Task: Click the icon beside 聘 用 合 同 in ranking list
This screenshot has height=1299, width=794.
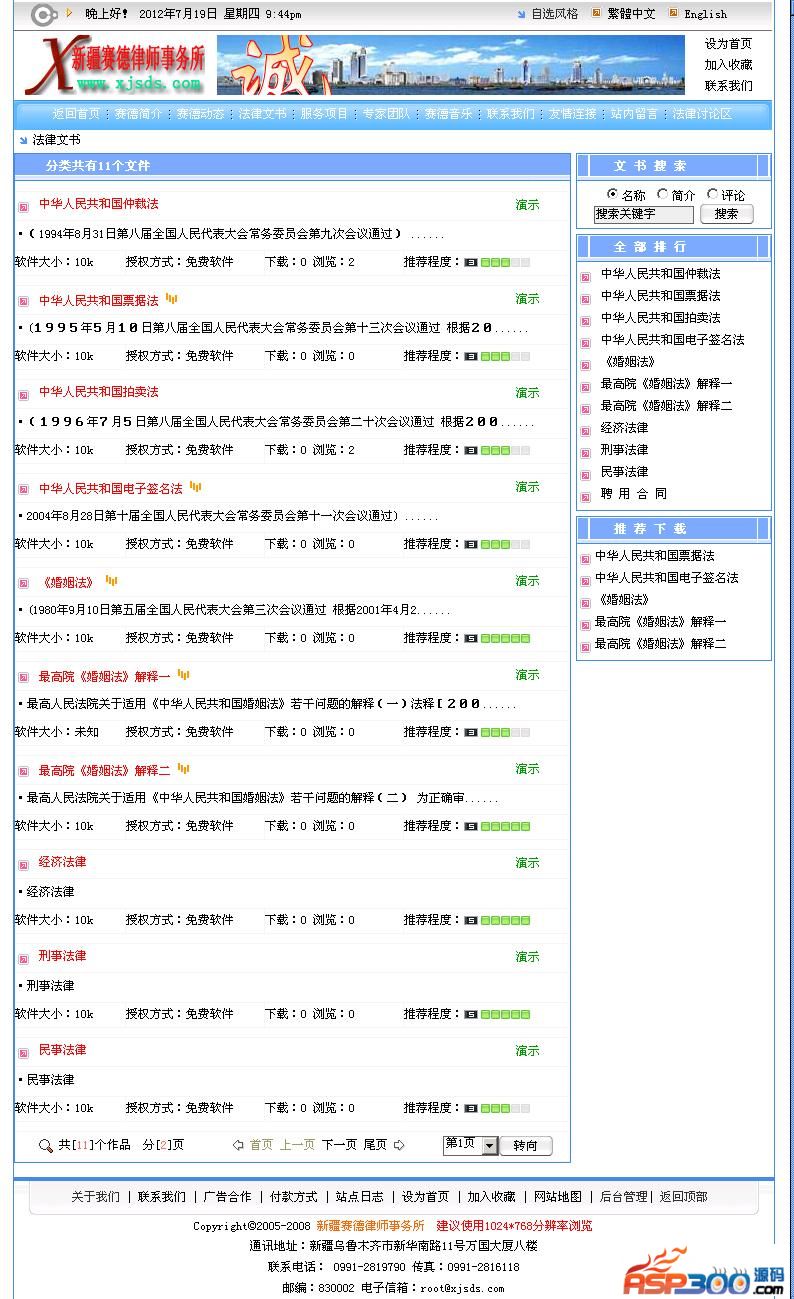Action: point(586,497)
